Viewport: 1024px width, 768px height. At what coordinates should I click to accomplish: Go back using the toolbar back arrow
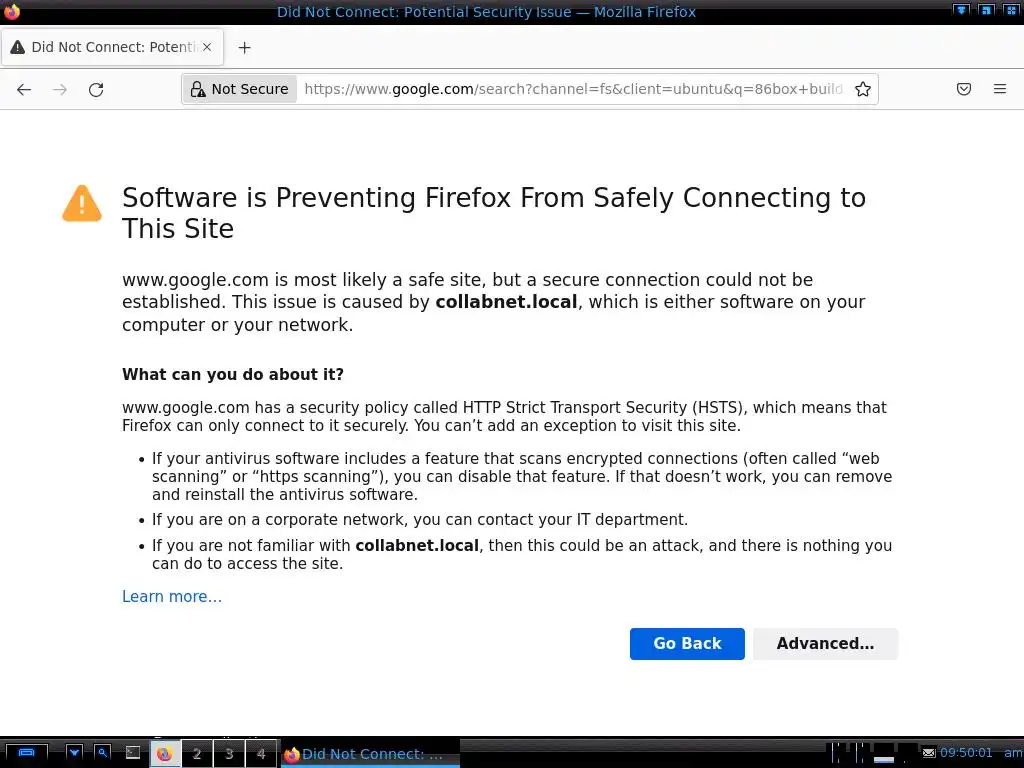click(x=24, y=89)
